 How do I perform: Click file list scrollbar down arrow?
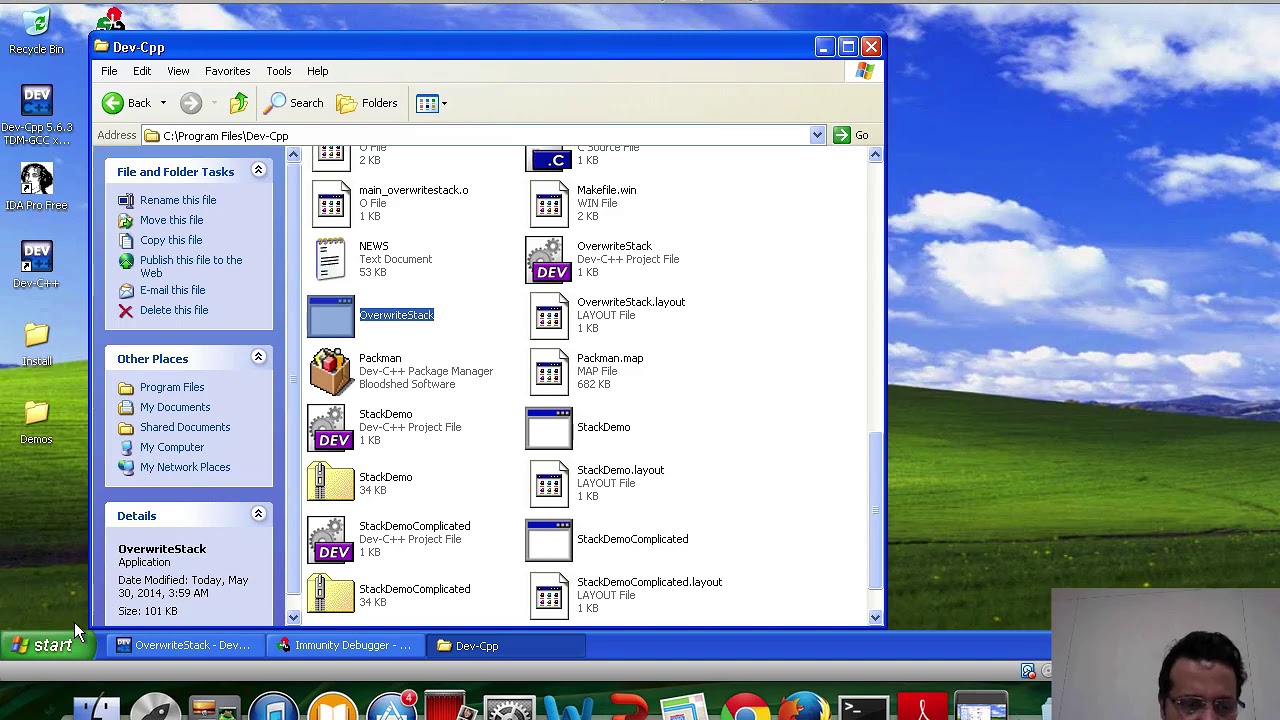(875, 617)
